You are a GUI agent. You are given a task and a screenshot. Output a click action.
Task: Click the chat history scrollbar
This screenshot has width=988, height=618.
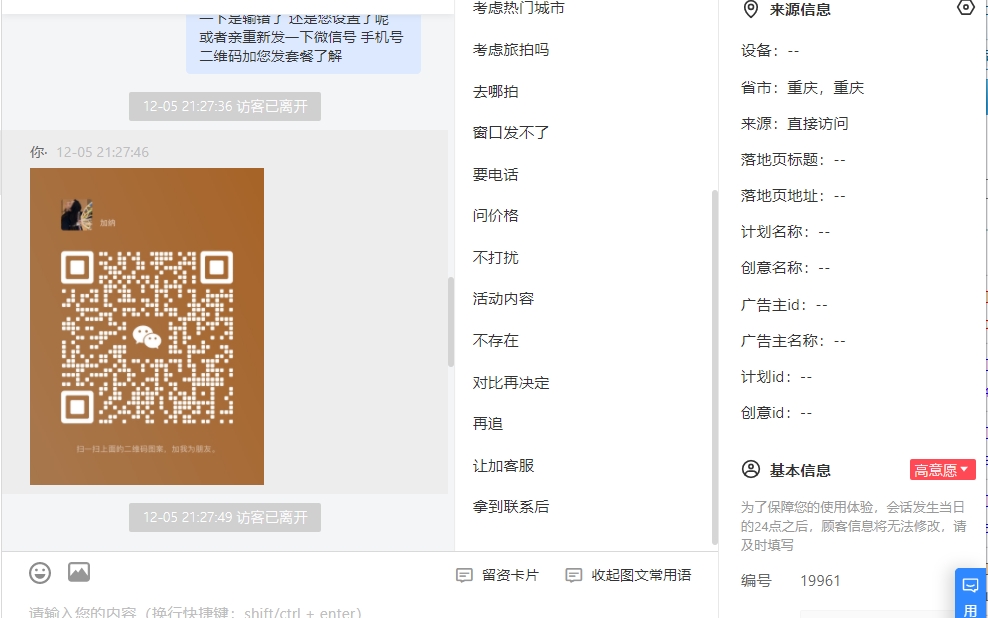click(451, 321)
